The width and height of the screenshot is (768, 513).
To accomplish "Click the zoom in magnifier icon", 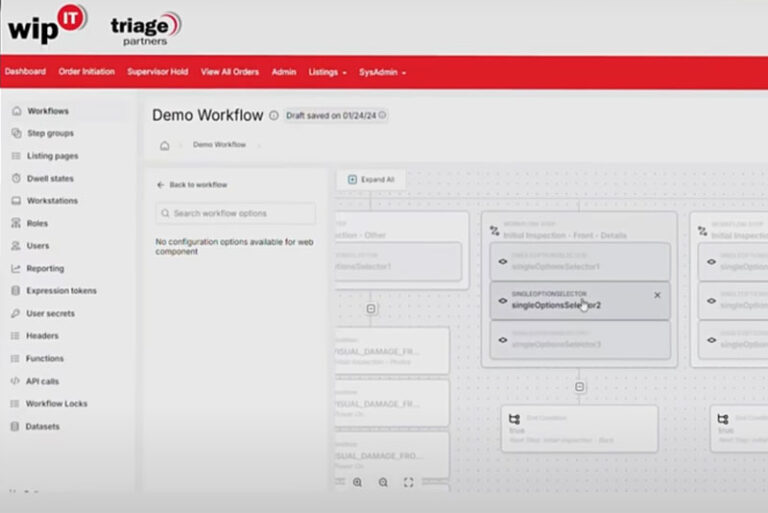I will 358,483.
